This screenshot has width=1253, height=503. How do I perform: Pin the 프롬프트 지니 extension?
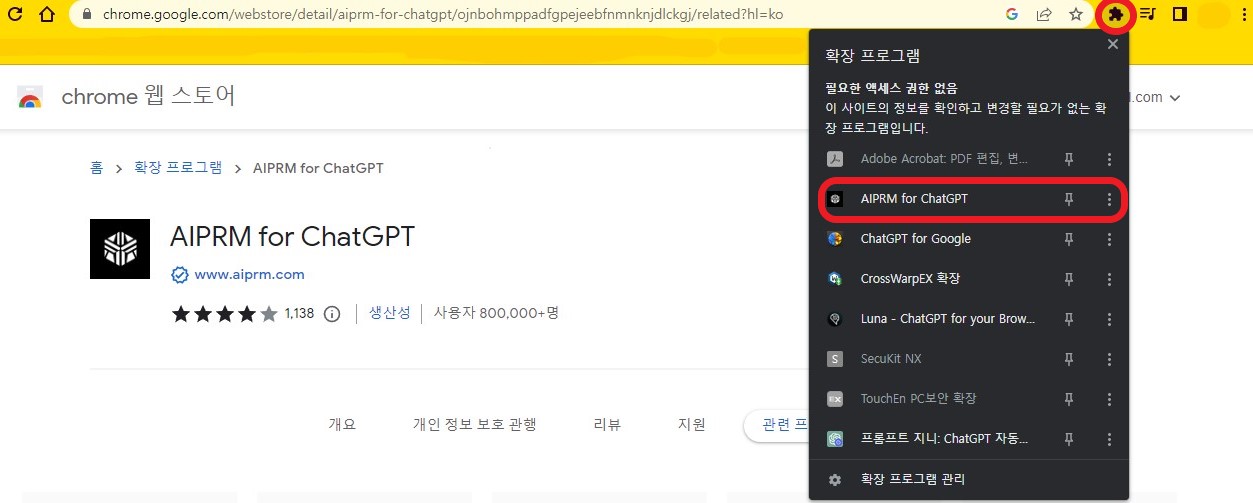pos(1069,439)
